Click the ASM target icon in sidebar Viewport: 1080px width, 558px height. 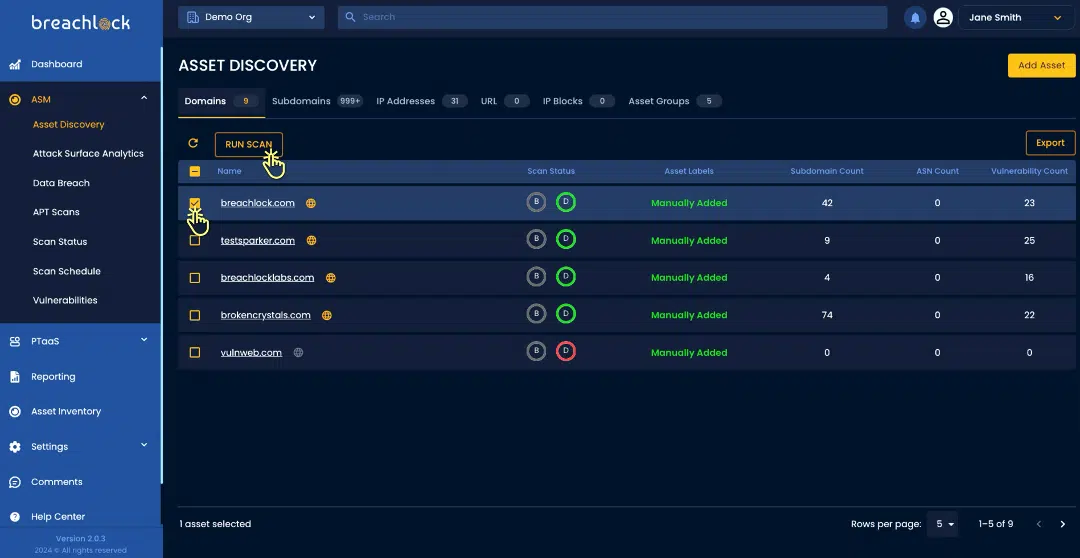(14, 100)
